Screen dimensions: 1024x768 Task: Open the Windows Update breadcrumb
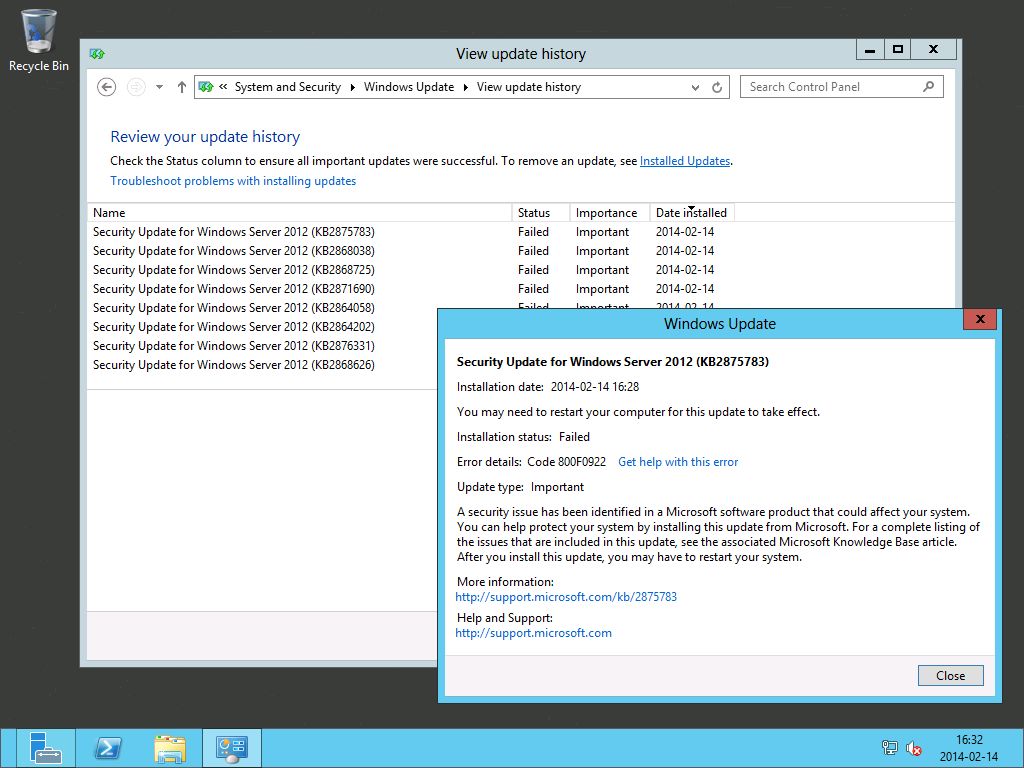[x=409, y=87]
